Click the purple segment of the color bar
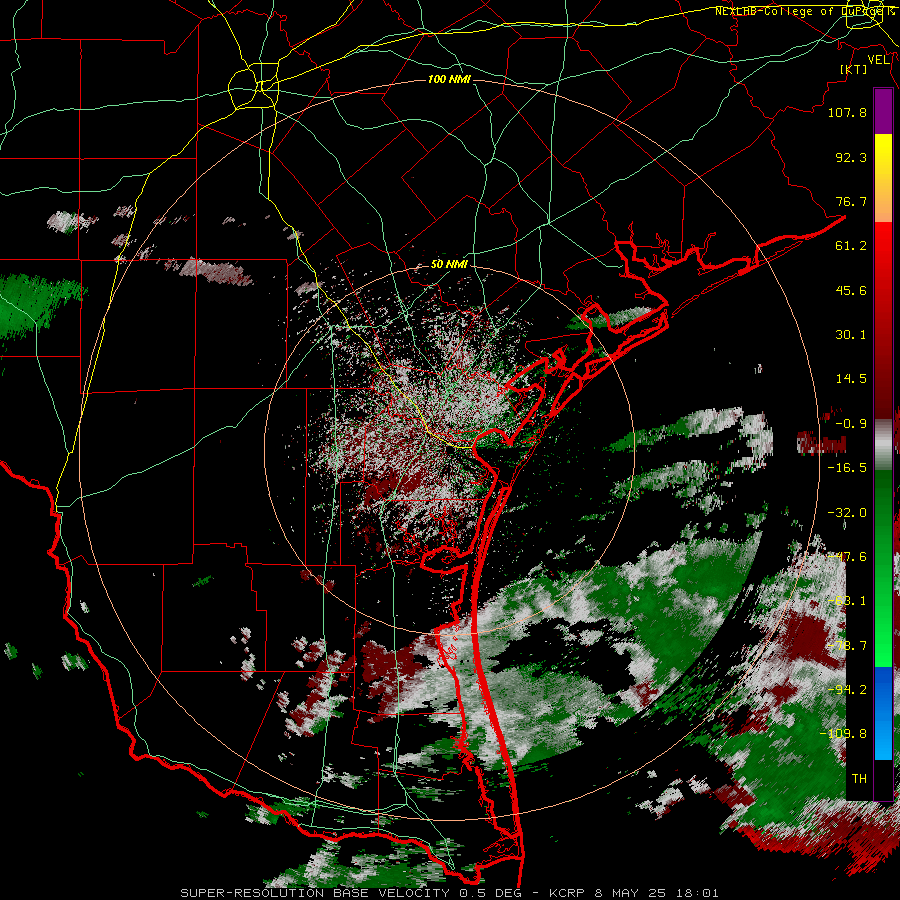The image size is (900, 900). click(x=883, y=112)
